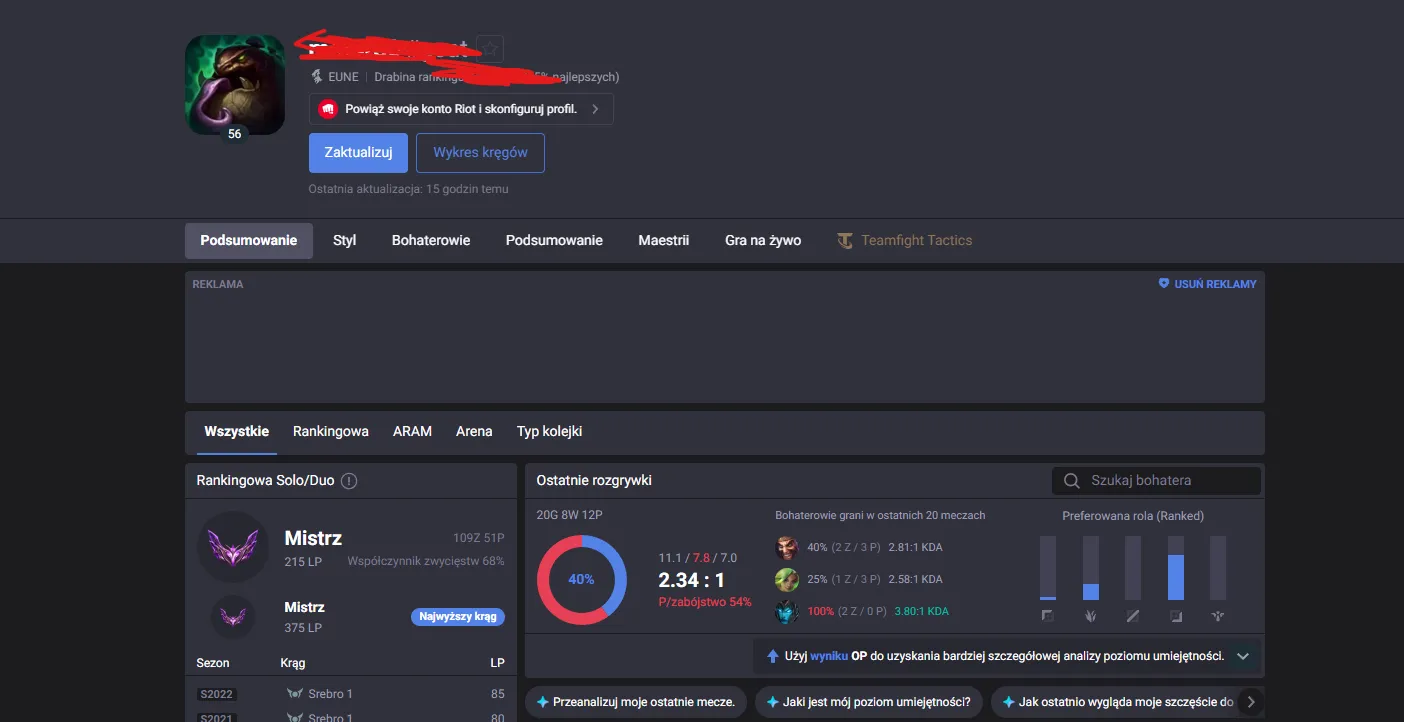This screenshot has height=722, width=1404.
Task: Focus the Szukaj bohatera search field
Action: (x=1157, y=481)
